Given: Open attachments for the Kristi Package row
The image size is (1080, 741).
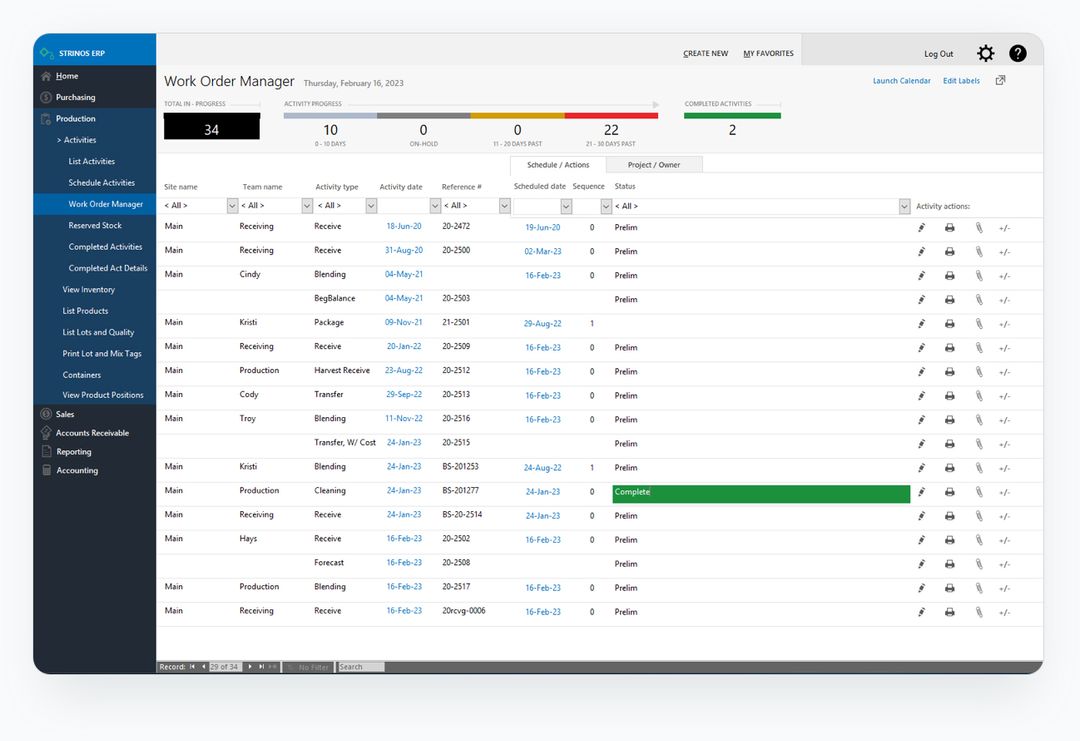Looking at the screenshot, I should click(979, 323).
